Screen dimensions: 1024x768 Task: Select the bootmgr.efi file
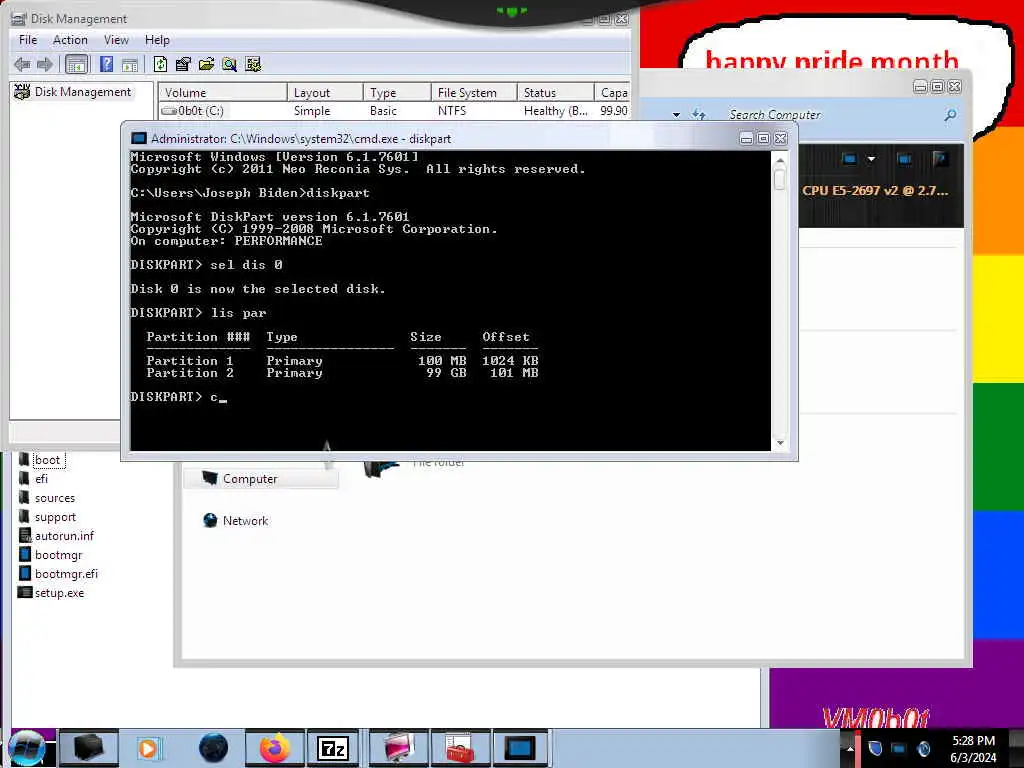tap(58, 573)
